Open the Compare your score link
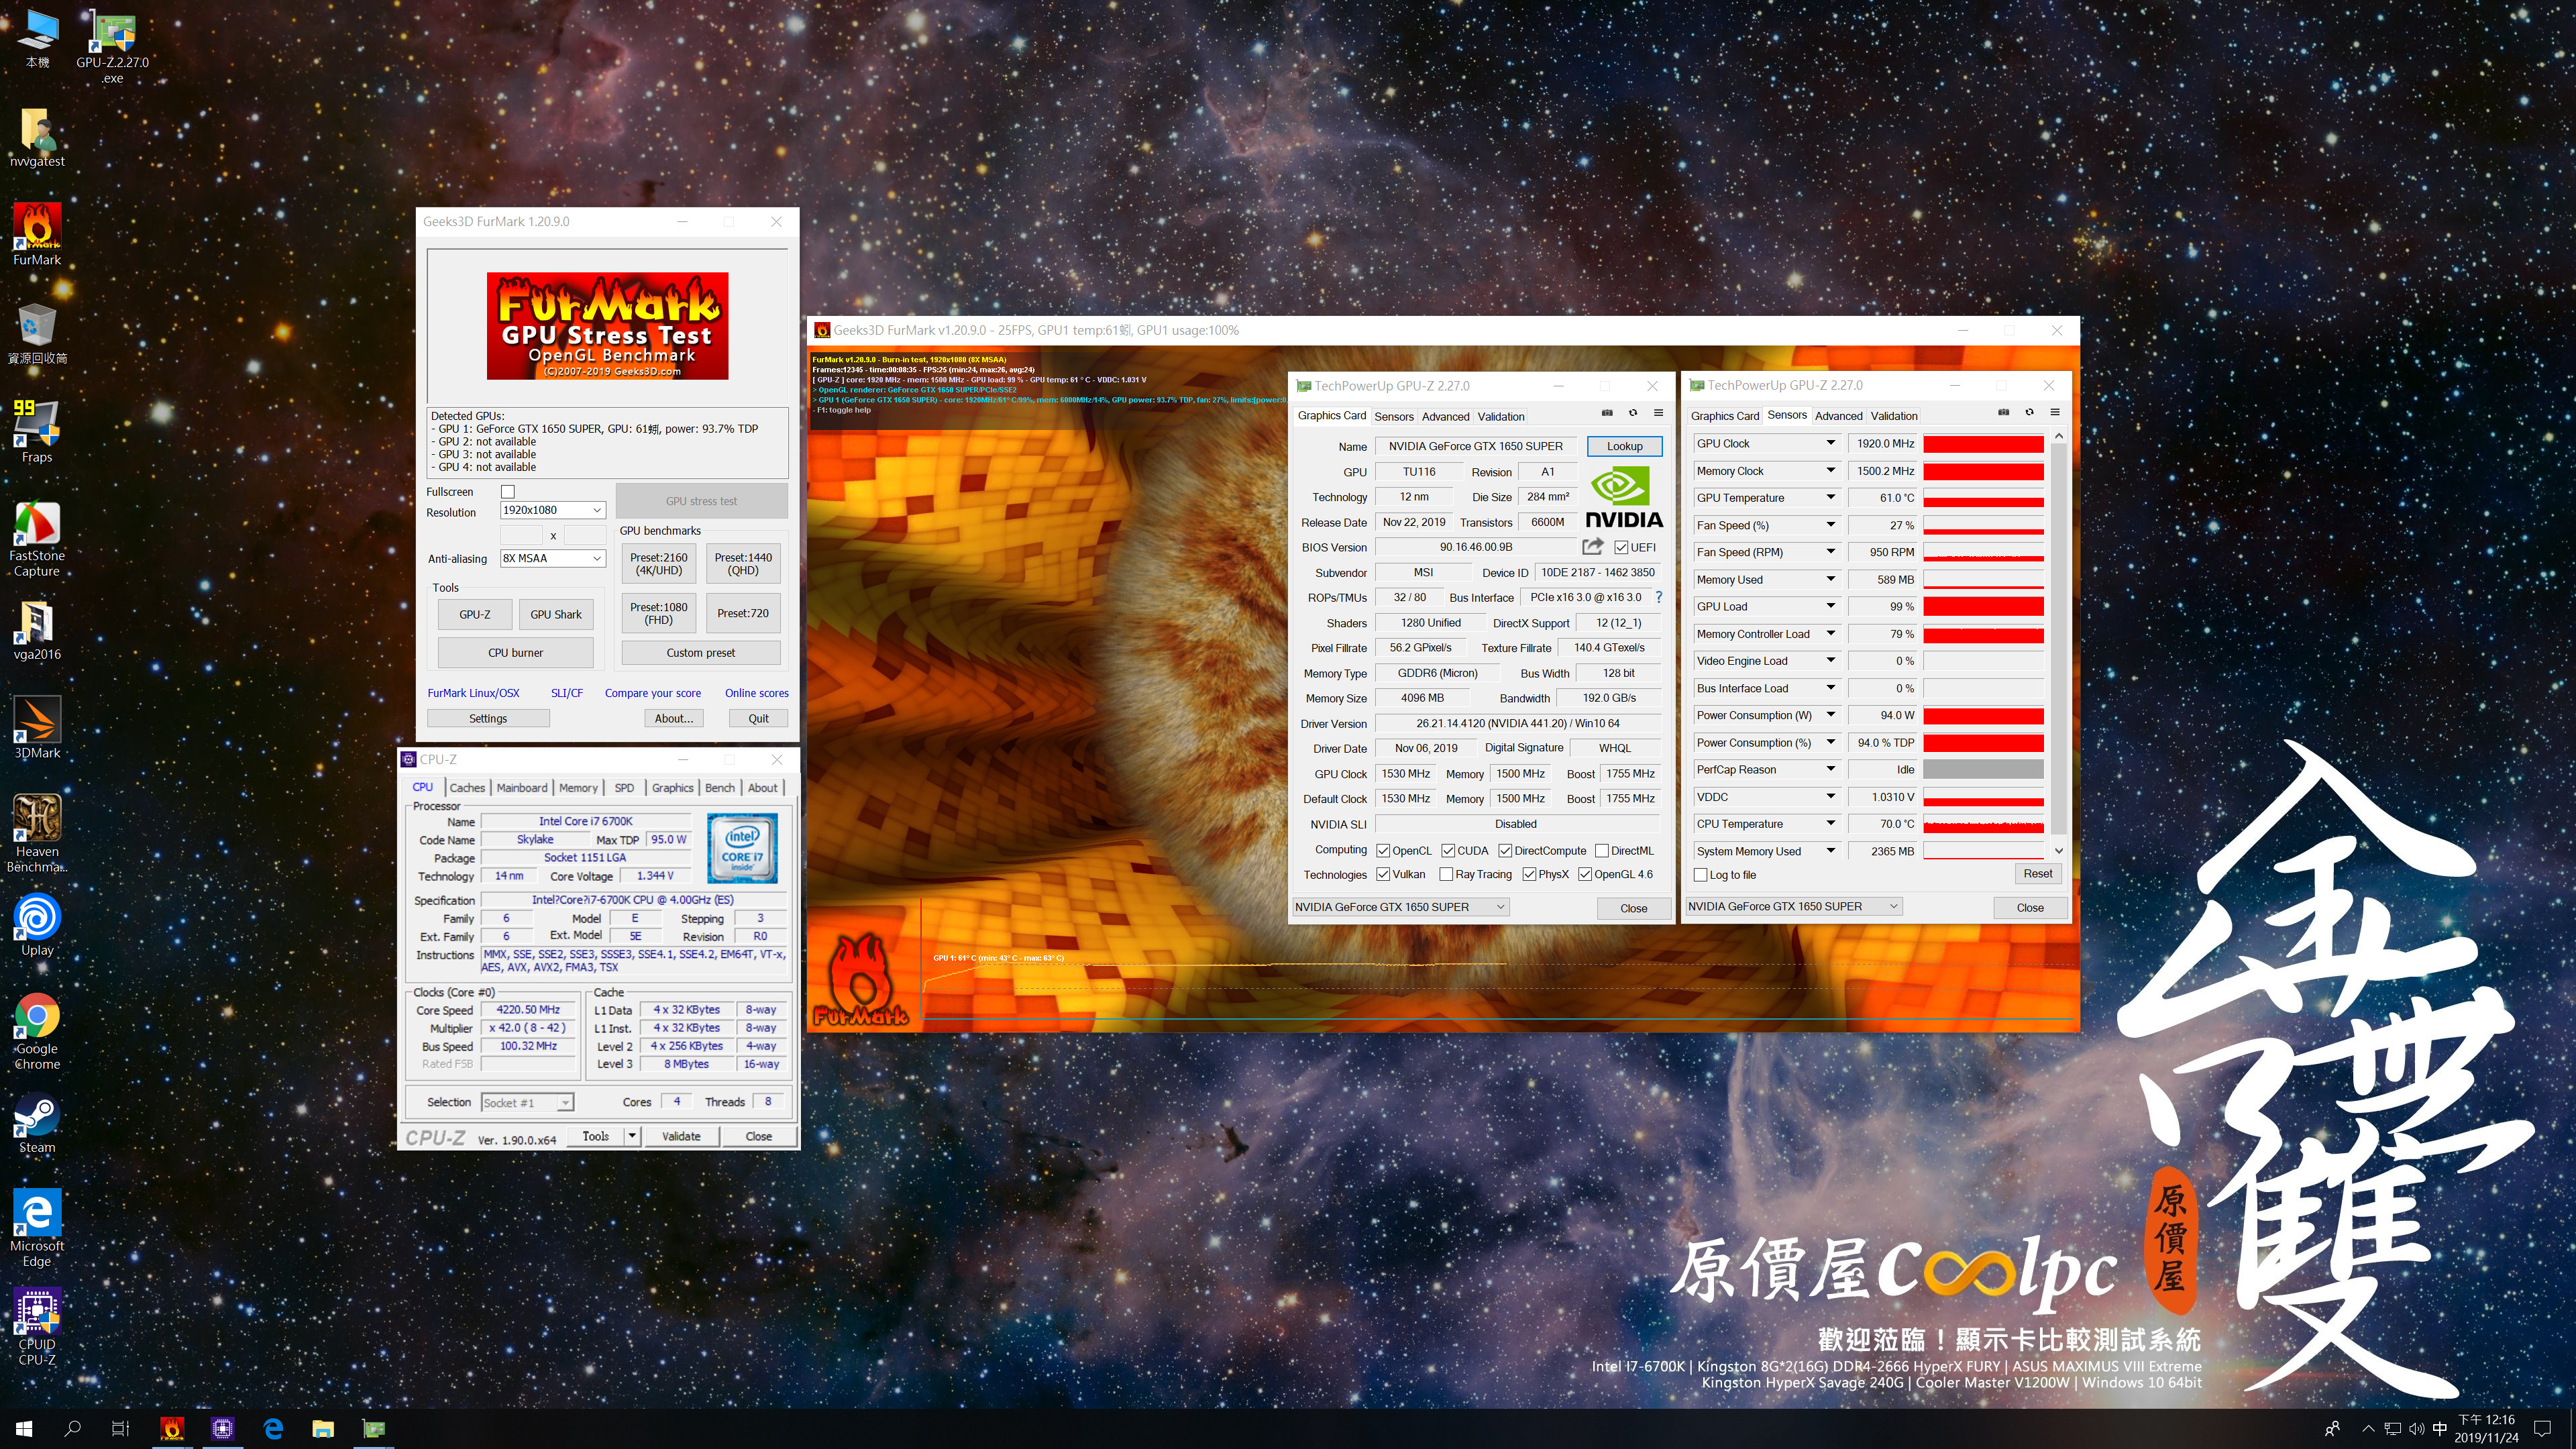Screen dimensions: 2576x1449 pos(653,693)
